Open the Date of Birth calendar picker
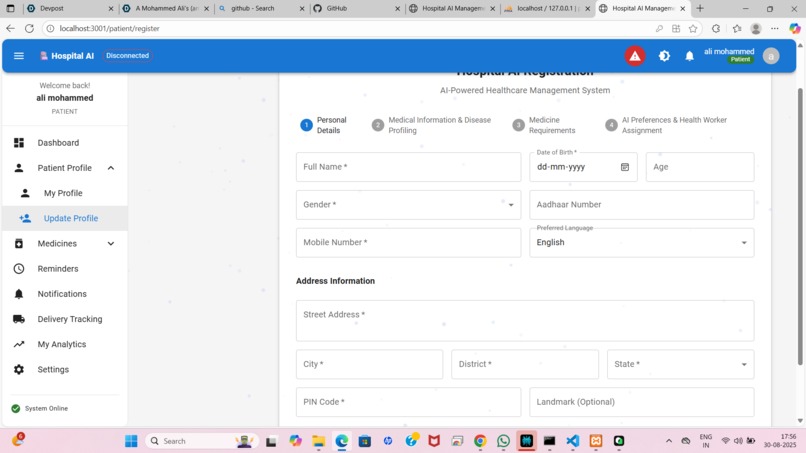 coord(625,167)
